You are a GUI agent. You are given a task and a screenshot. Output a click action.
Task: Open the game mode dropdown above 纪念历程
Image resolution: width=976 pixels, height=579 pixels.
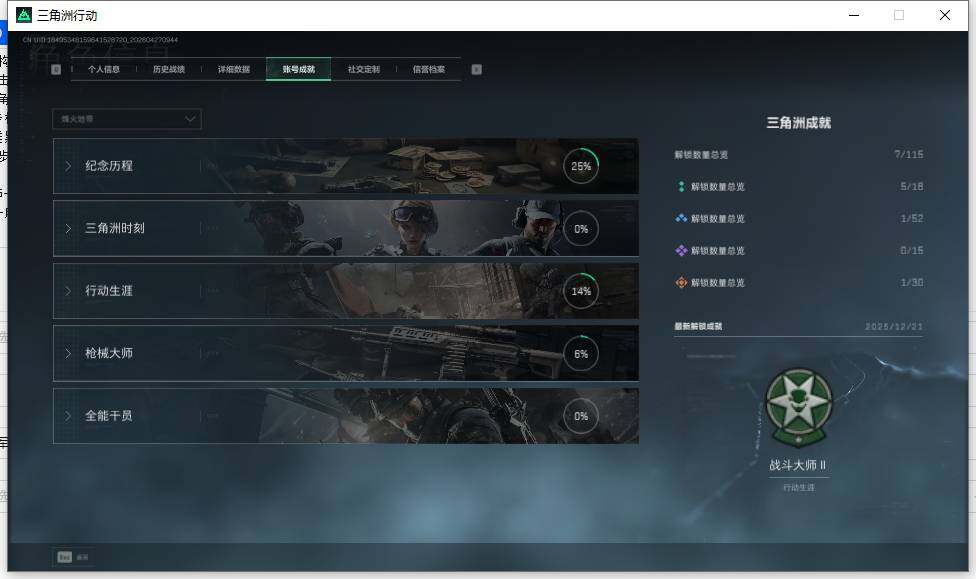coord(127,119)
